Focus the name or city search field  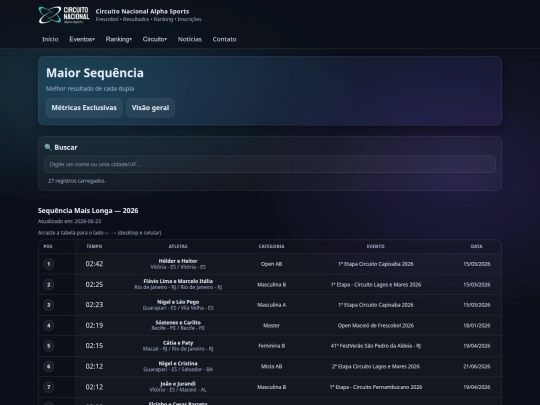pyautogui.click(x=270, y=164)
